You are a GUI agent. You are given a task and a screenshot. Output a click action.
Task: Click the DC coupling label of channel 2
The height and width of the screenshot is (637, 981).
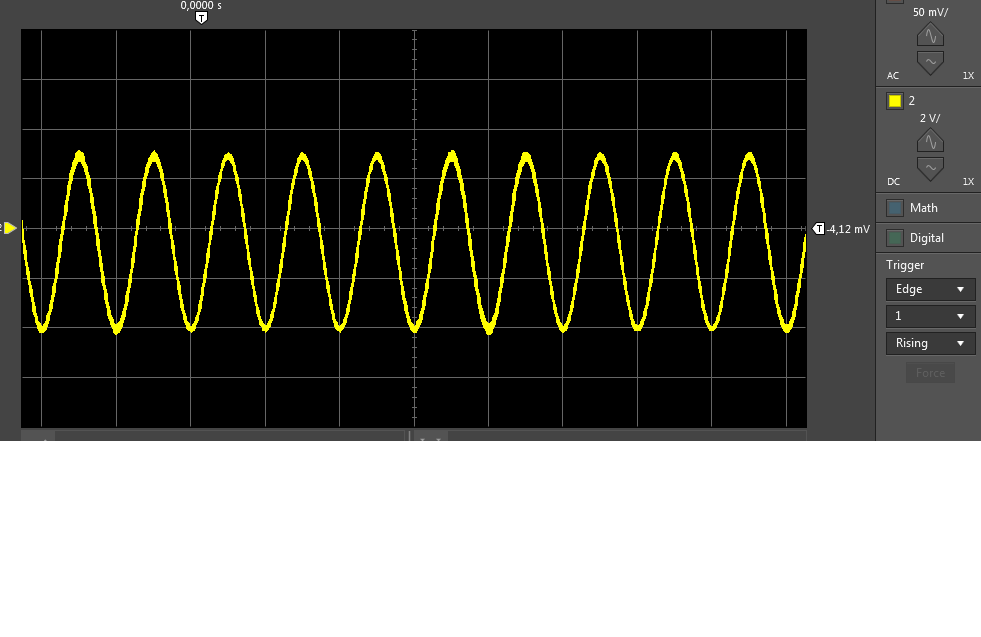click(x=893, y=181)
